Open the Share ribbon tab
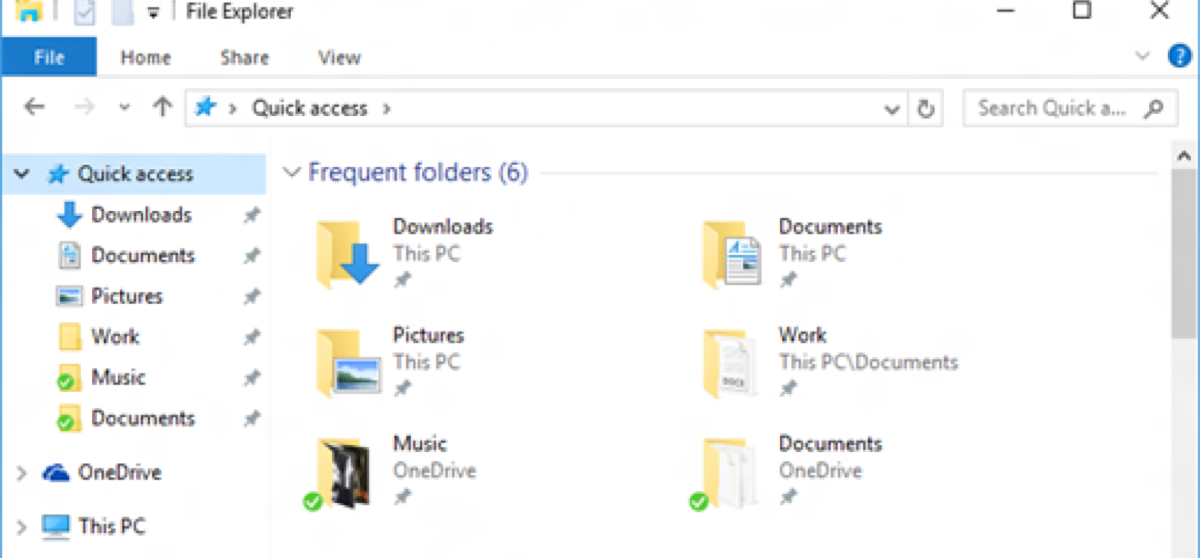 tap(244, 58)
